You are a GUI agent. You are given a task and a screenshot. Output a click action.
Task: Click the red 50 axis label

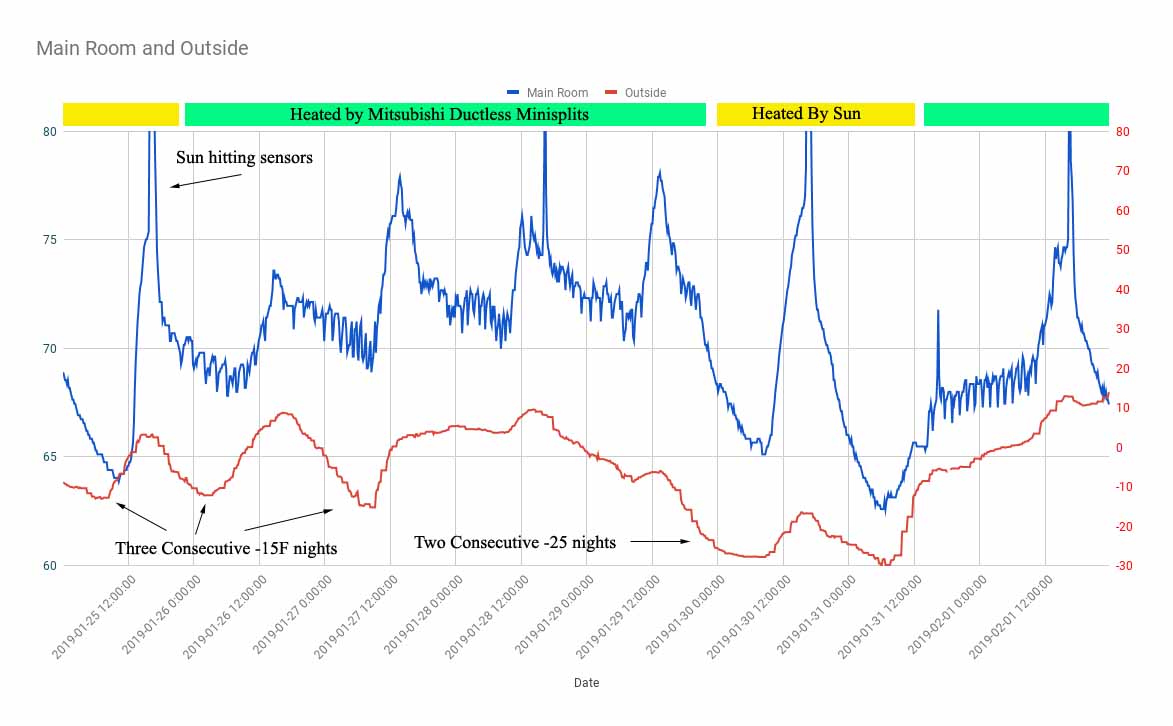tap(1123, 250)
